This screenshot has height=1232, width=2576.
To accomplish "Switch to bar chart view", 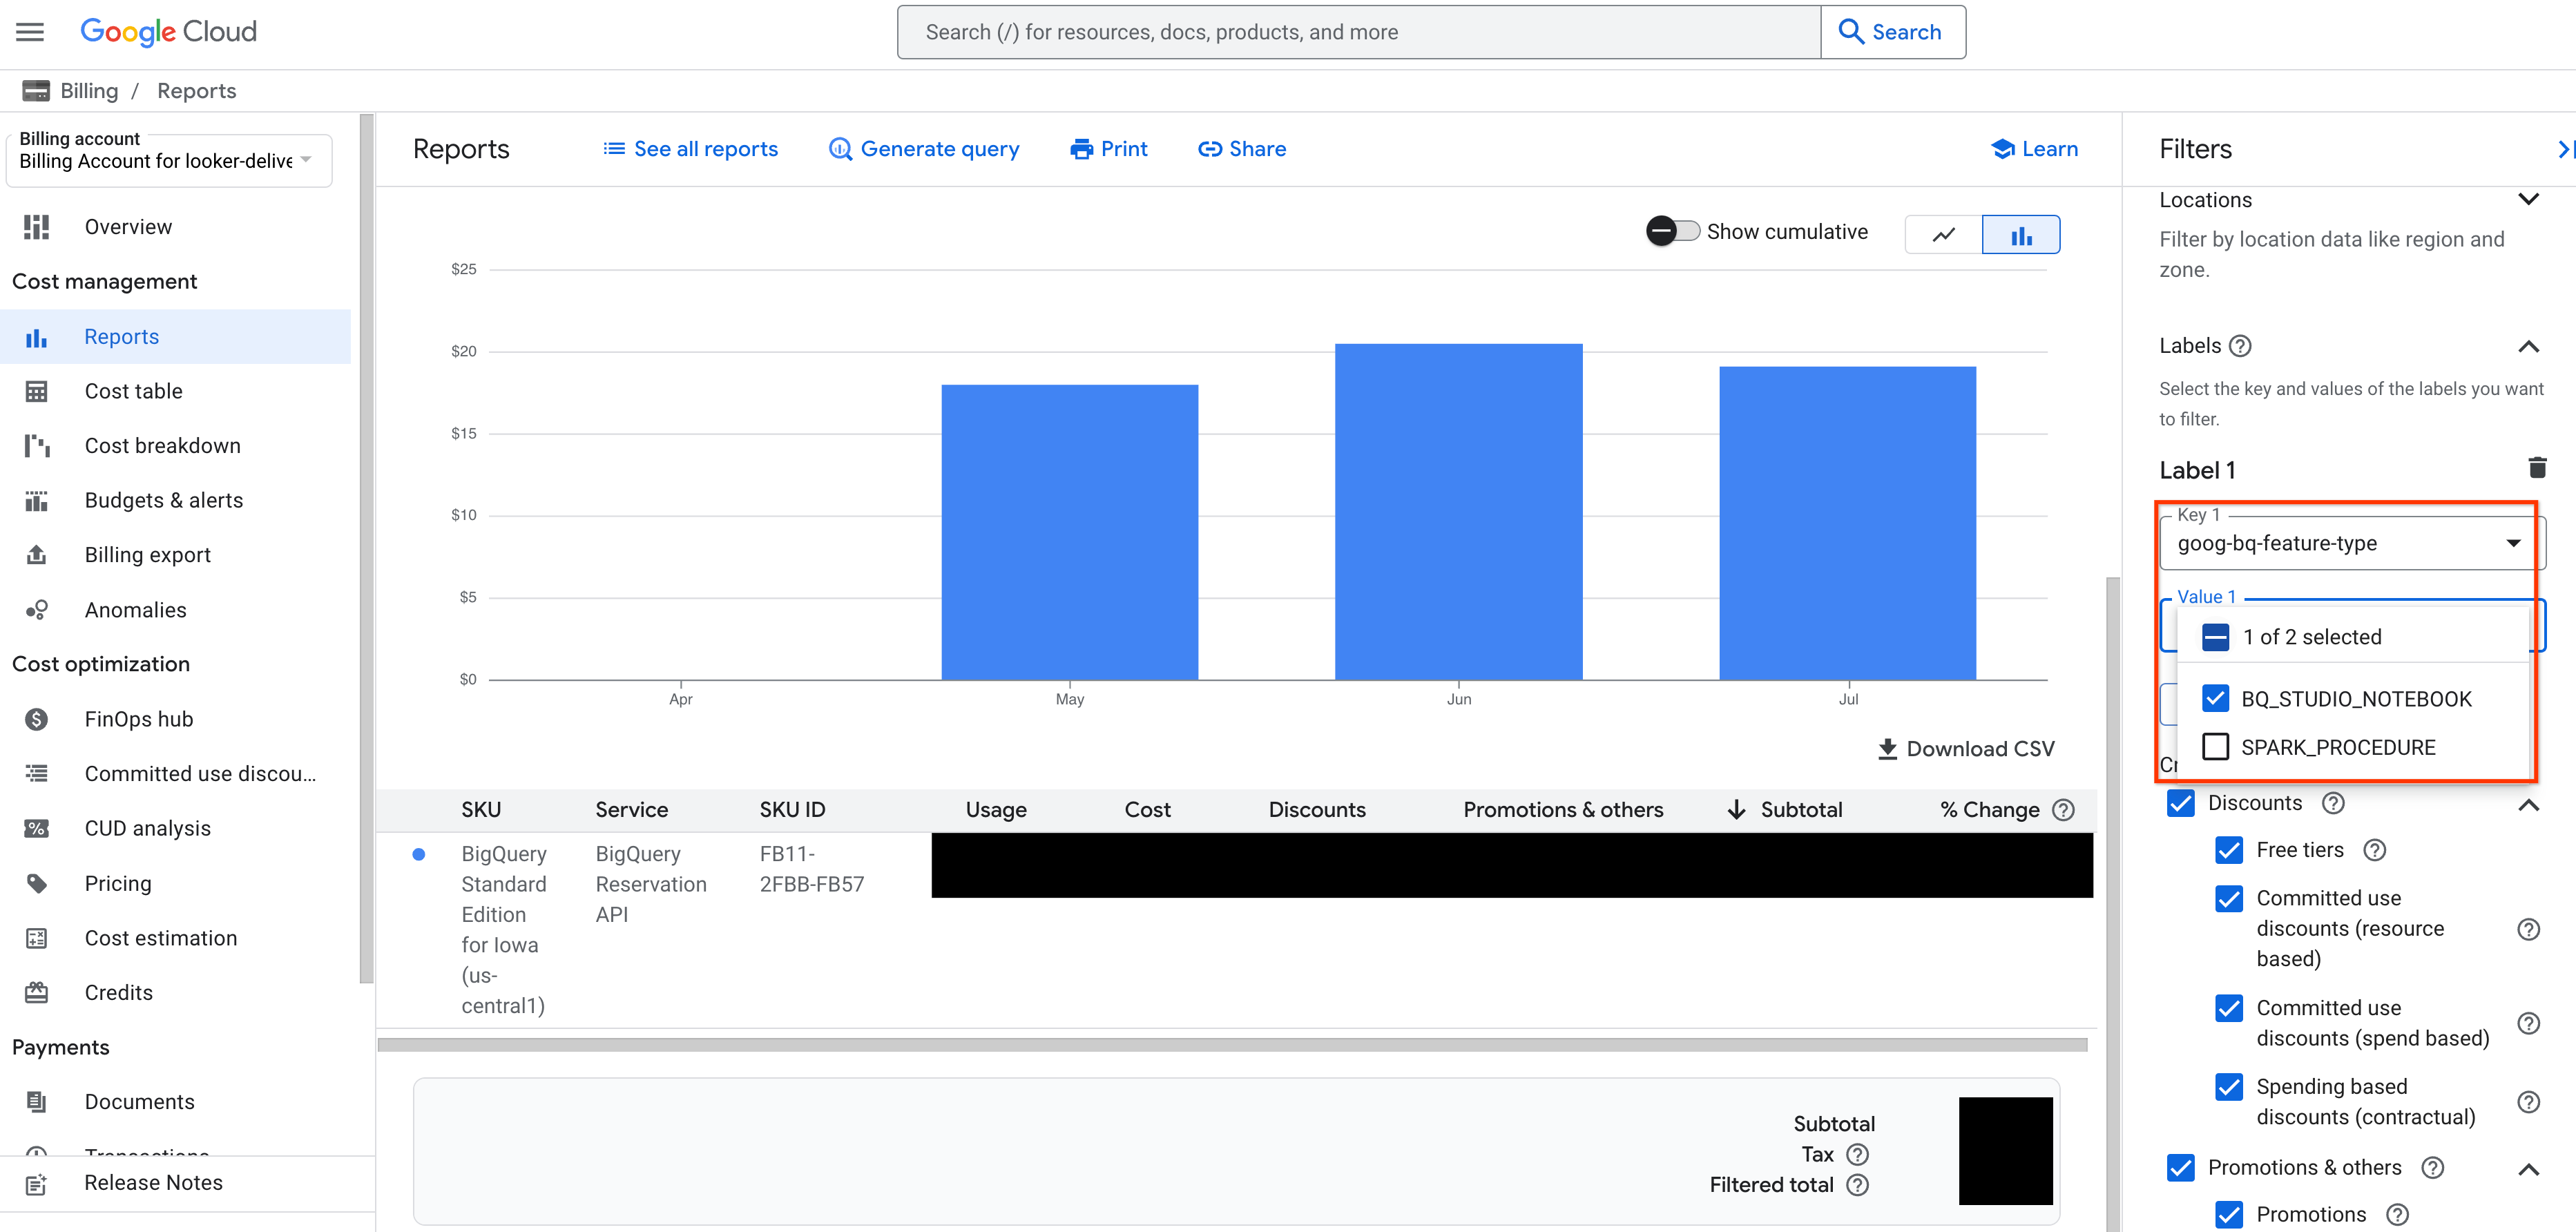I will tap(2021, 234).
